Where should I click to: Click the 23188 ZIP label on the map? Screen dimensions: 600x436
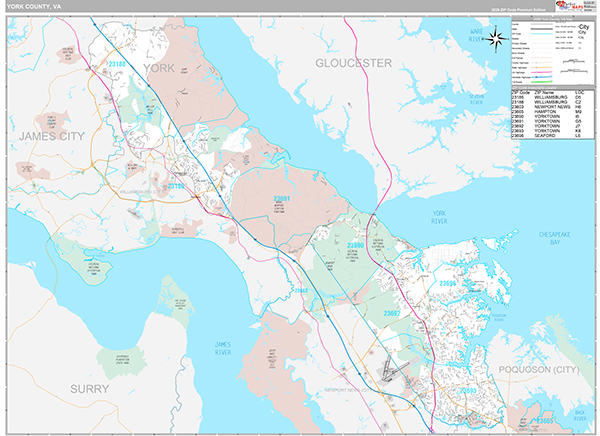click(117, 66)
